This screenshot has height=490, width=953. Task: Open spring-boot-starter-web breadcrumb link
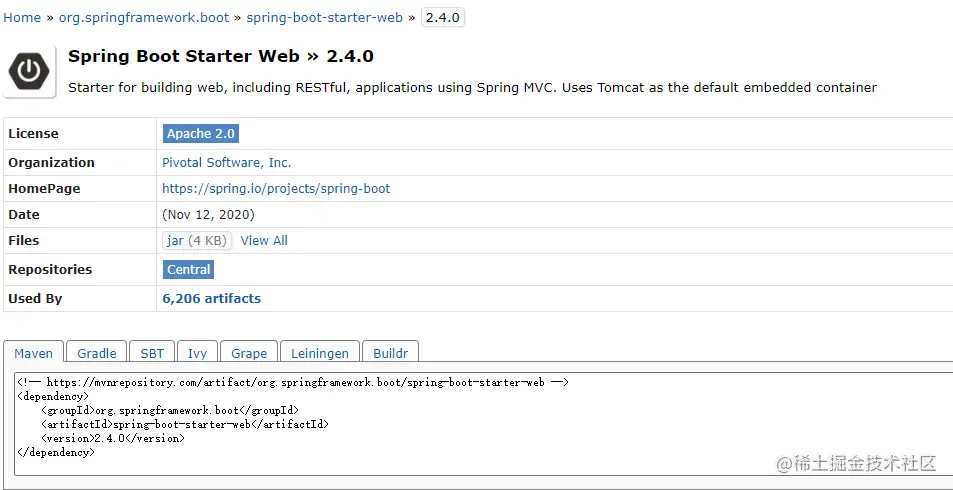[324, 17]
